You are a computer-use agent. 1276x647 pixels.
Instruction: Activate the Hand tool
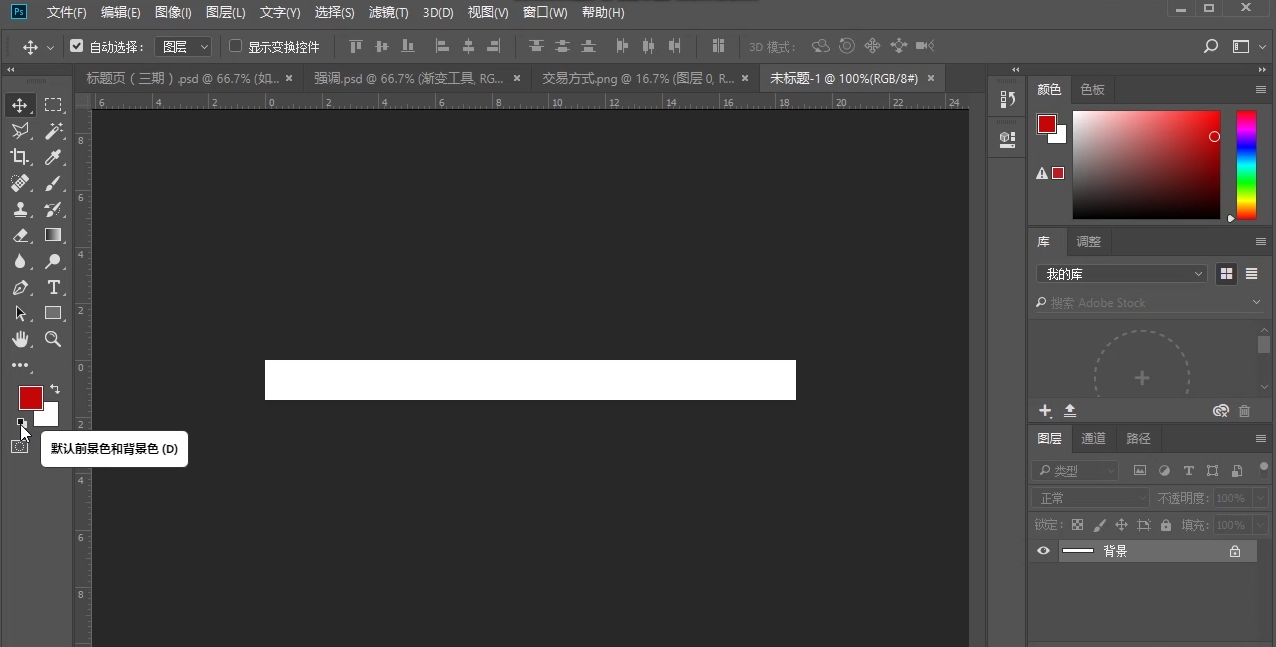20,339
